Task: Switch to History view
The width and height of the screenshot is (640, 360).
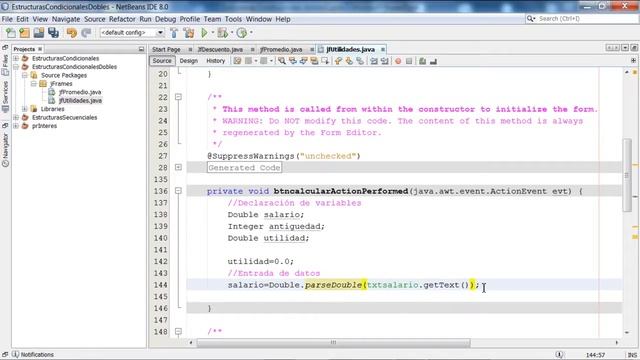Action: [216, 61]
